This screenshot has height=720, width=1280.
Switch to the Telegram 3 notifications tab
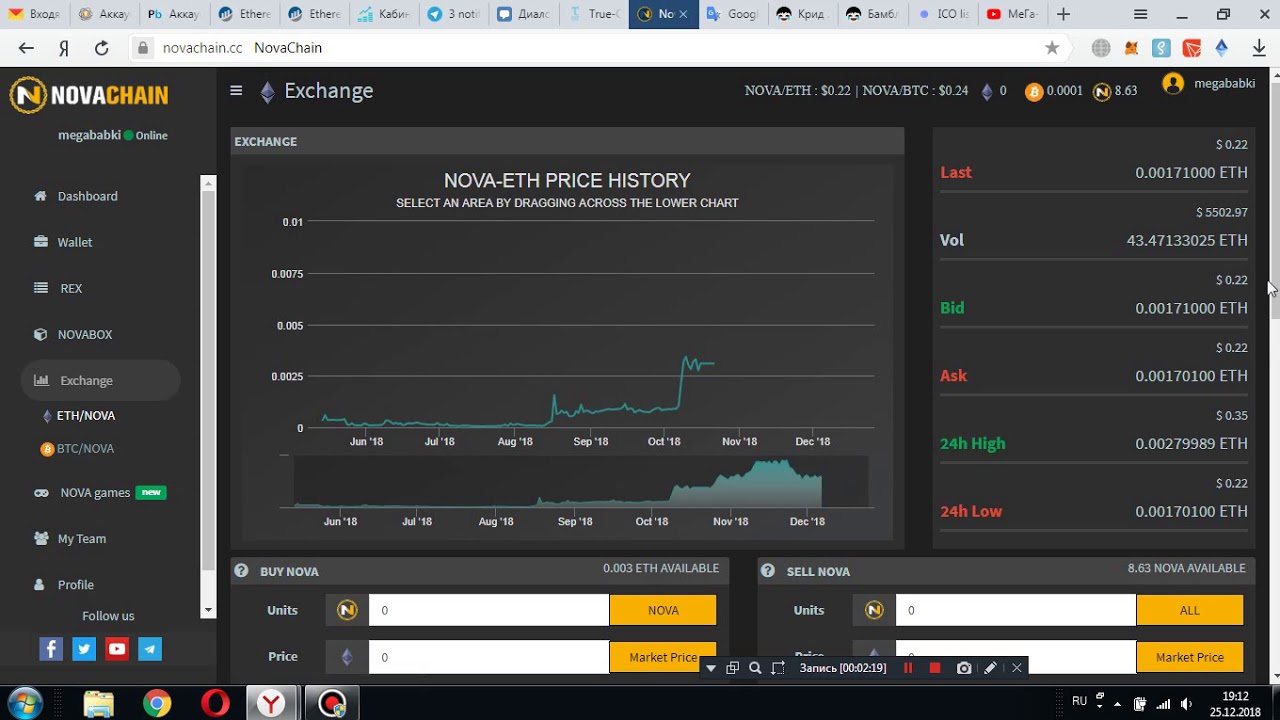[x=454, y=14]
